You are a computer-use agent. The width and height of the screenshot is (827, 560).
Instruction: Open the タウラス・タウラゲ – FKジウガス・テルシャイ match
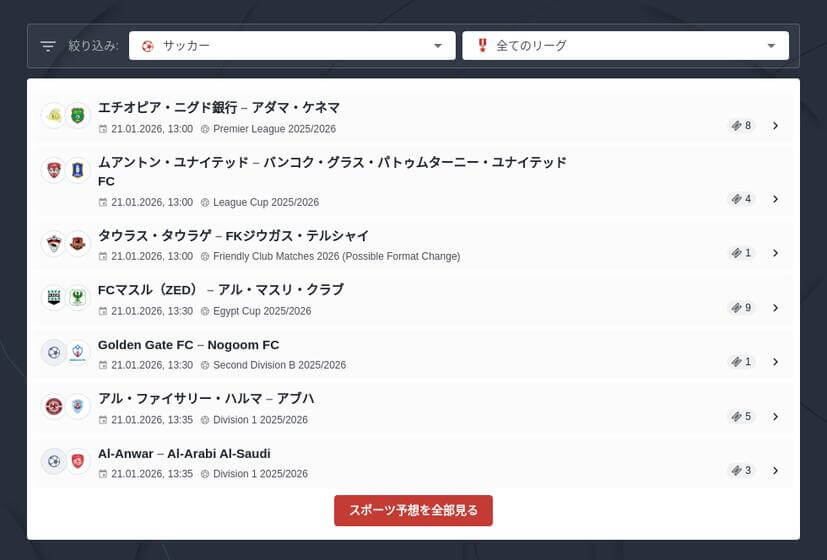pos(233,236)
